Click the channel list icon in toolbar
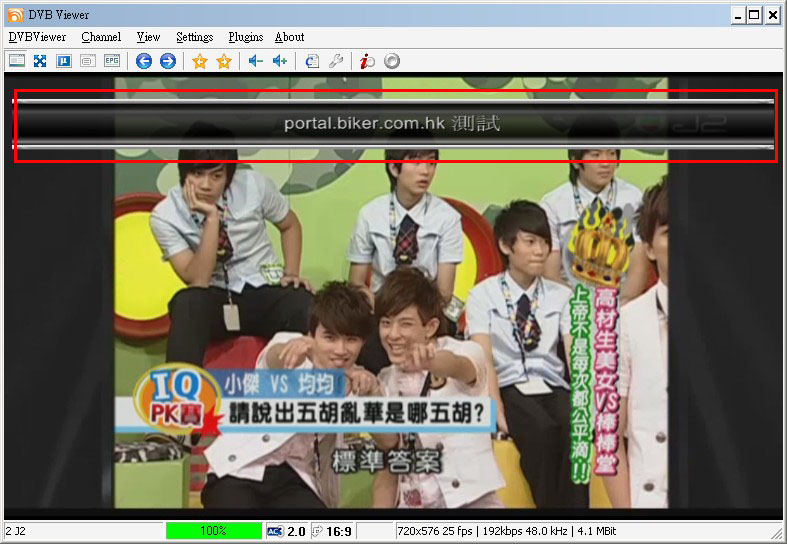Viewport: 787px width, 544px height. click(17, 61)
